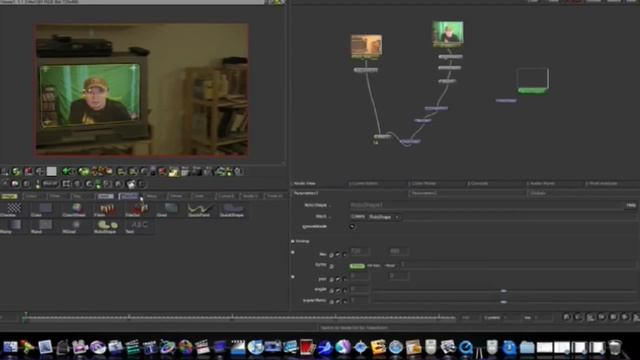The image size is (640, 360).
Task: Toggle the autokey icon in the Res row
Action: click(338, 255)
